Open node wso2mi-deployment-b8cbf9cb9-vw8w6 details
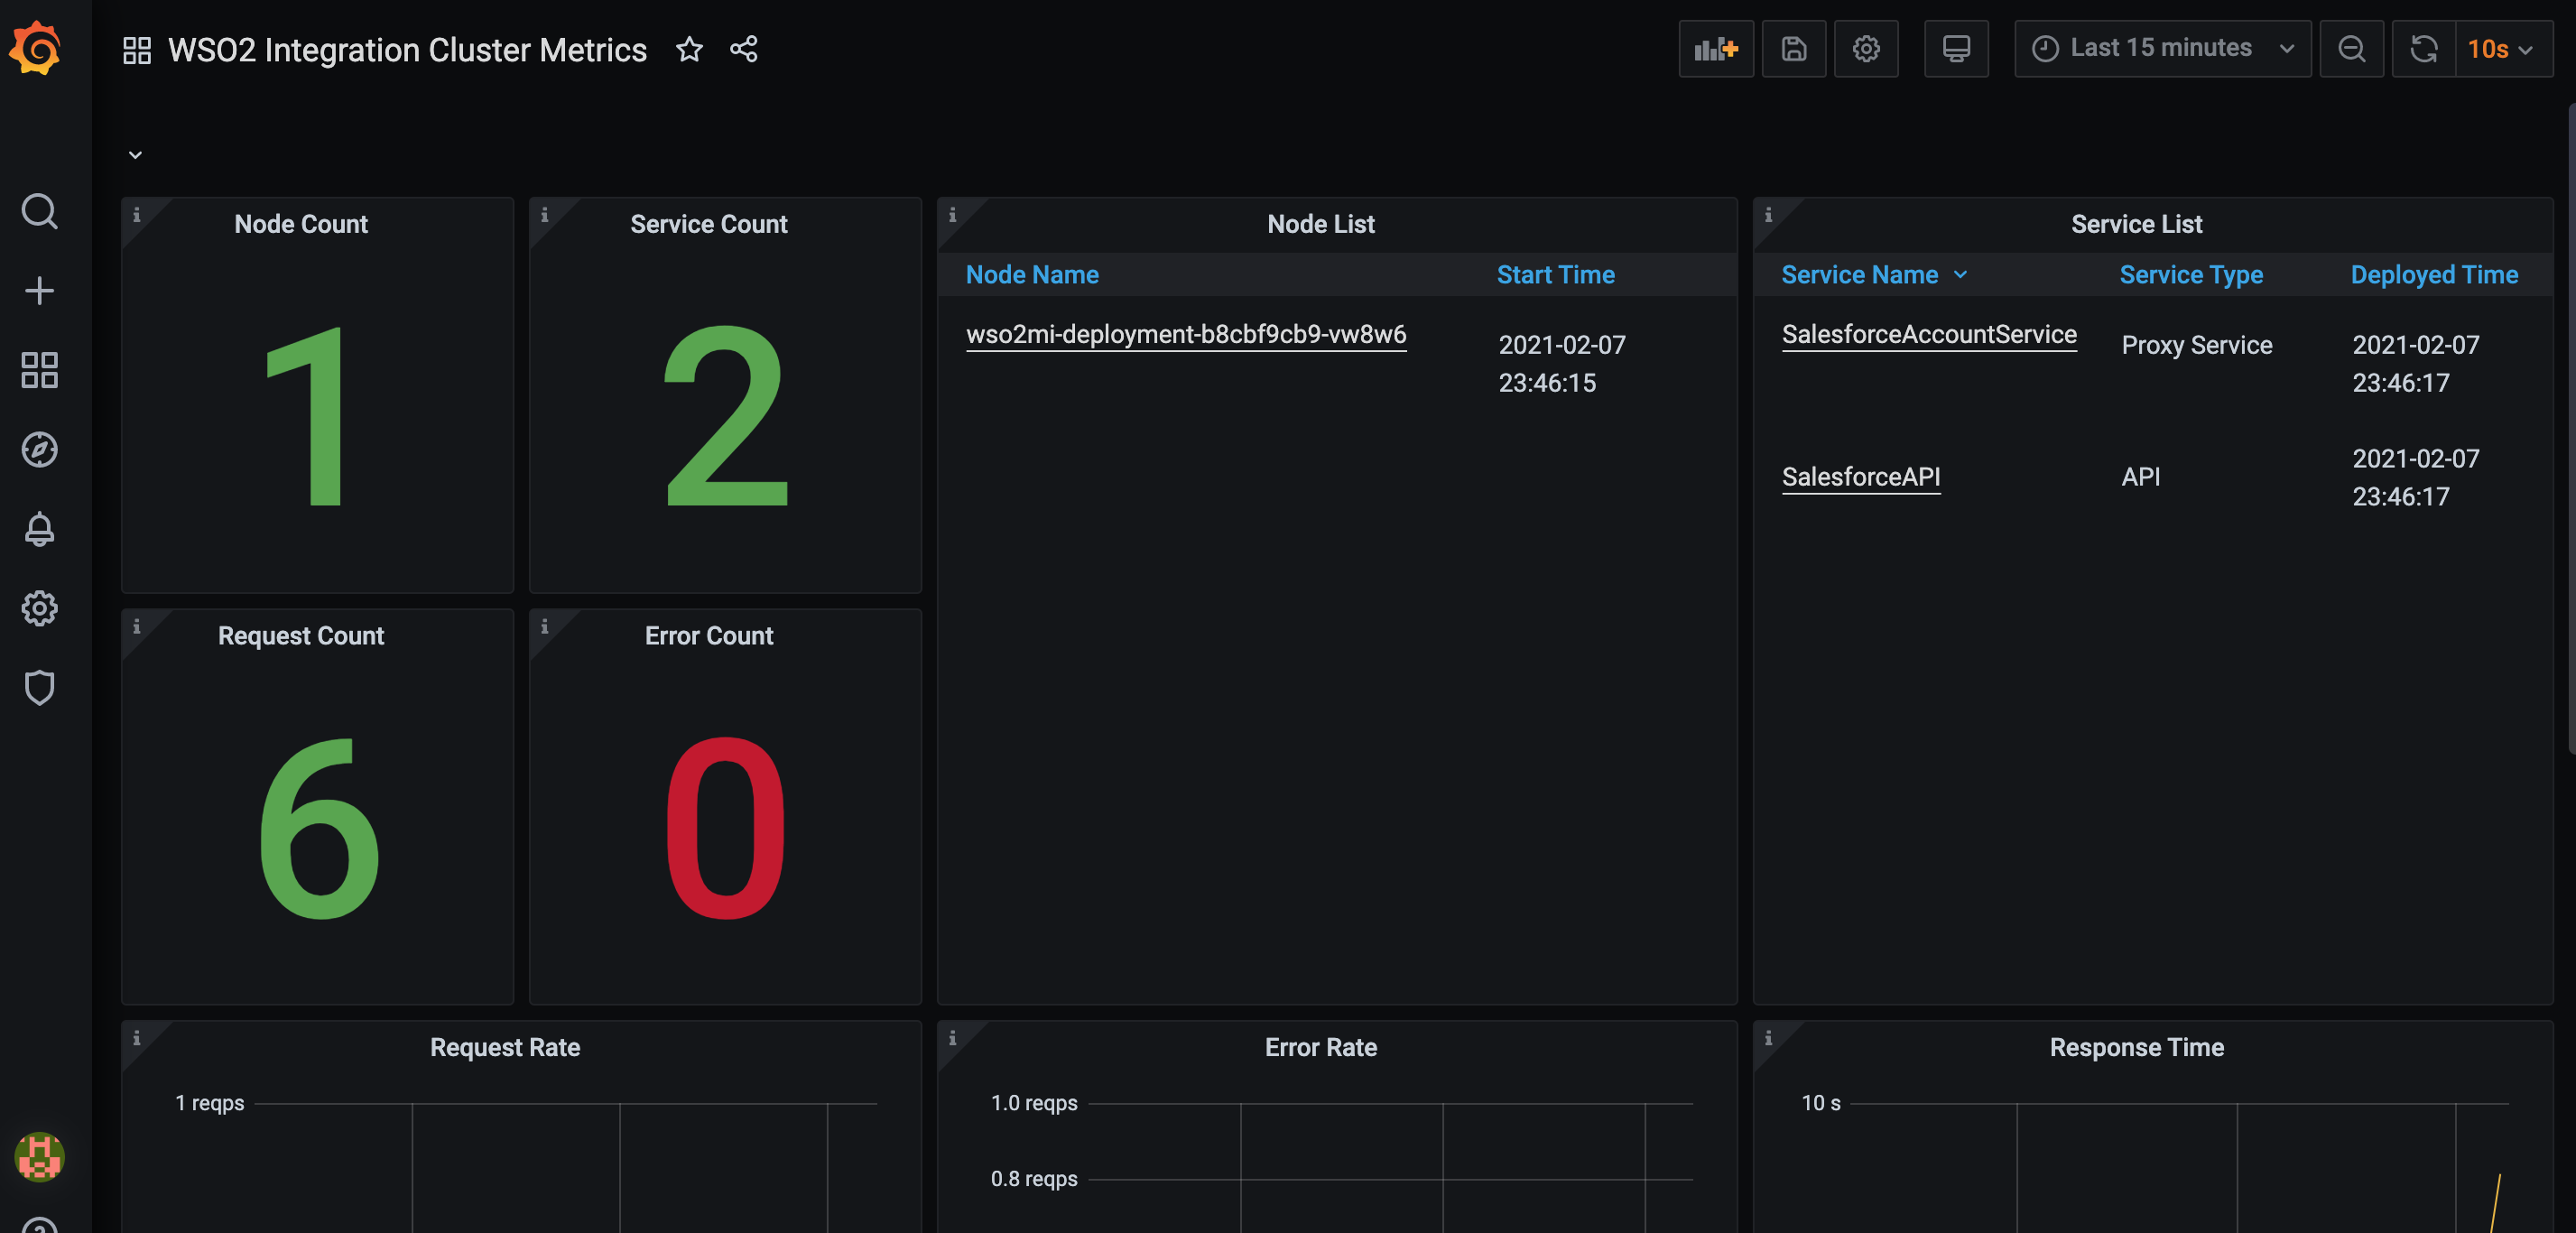The image size is (2576, 1233). coord(1186,335)
